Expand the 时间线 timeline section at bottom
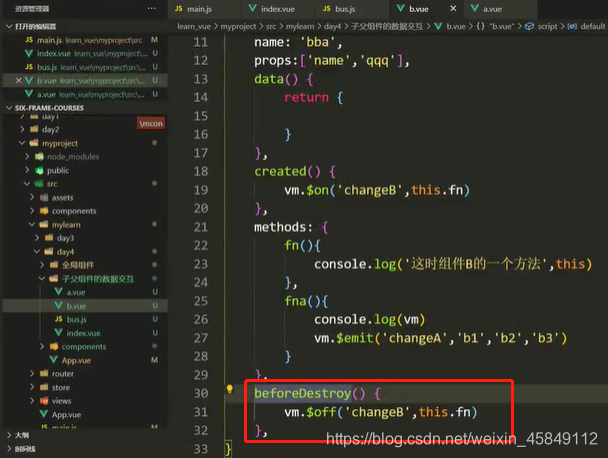 (9, 449)
